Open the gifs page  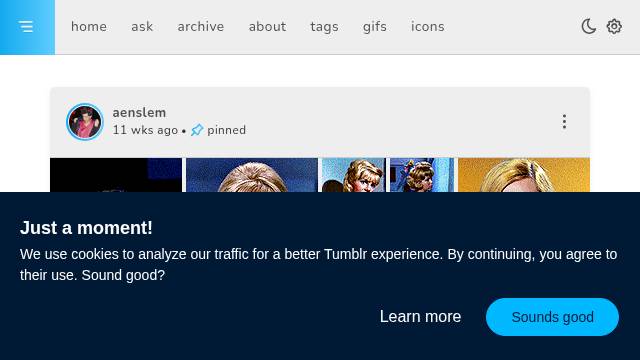[375, 27]
